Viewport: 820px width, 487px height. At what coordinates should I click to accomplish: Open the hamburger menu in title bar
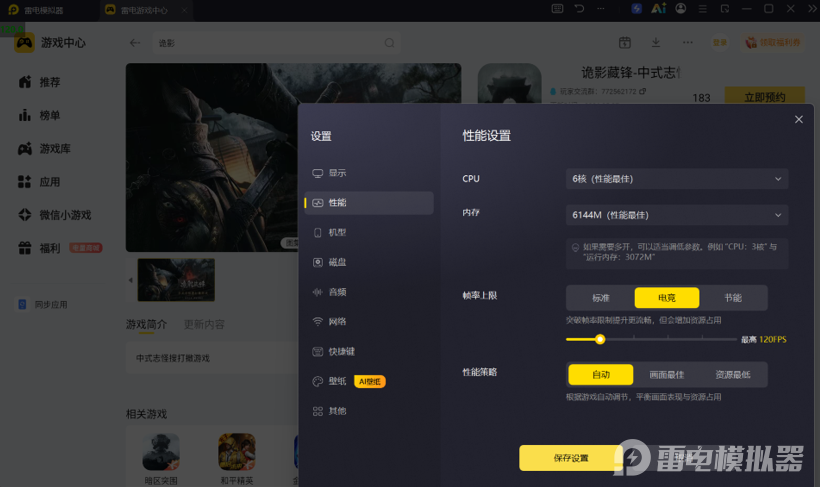pyautogui.click(x=703, y=9)
